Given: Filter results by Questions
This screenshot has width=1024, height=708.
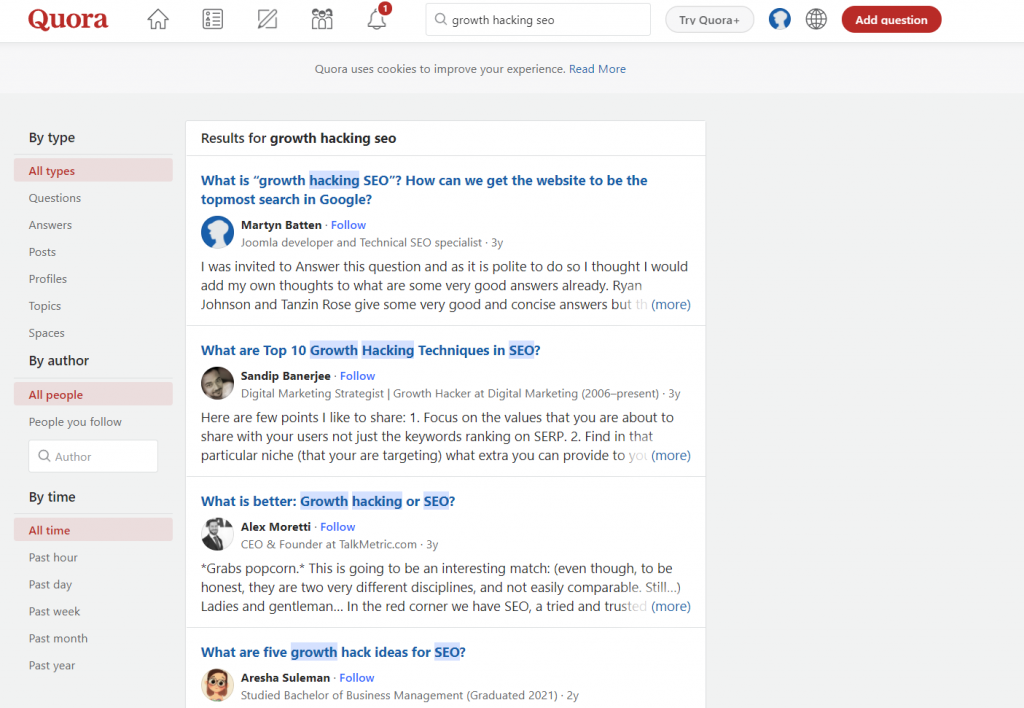Looking at the screenshot, I should click(55, 198).
